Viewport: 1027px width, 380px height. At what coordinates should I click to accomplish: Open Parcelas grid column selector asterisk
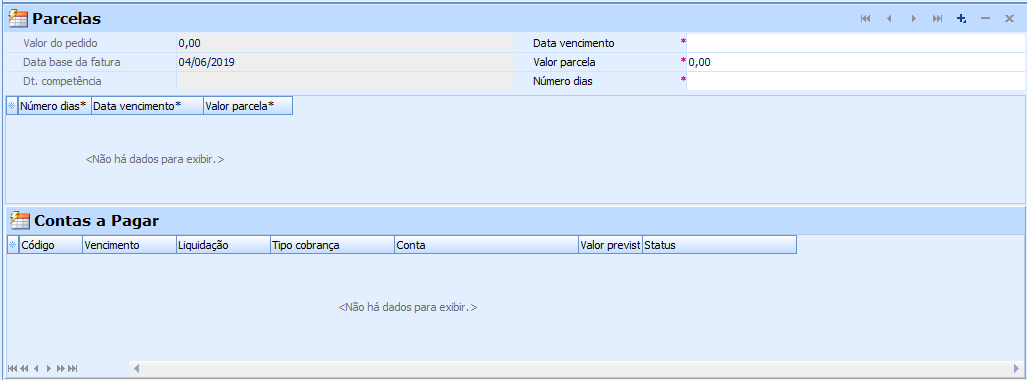click(12, 105)
